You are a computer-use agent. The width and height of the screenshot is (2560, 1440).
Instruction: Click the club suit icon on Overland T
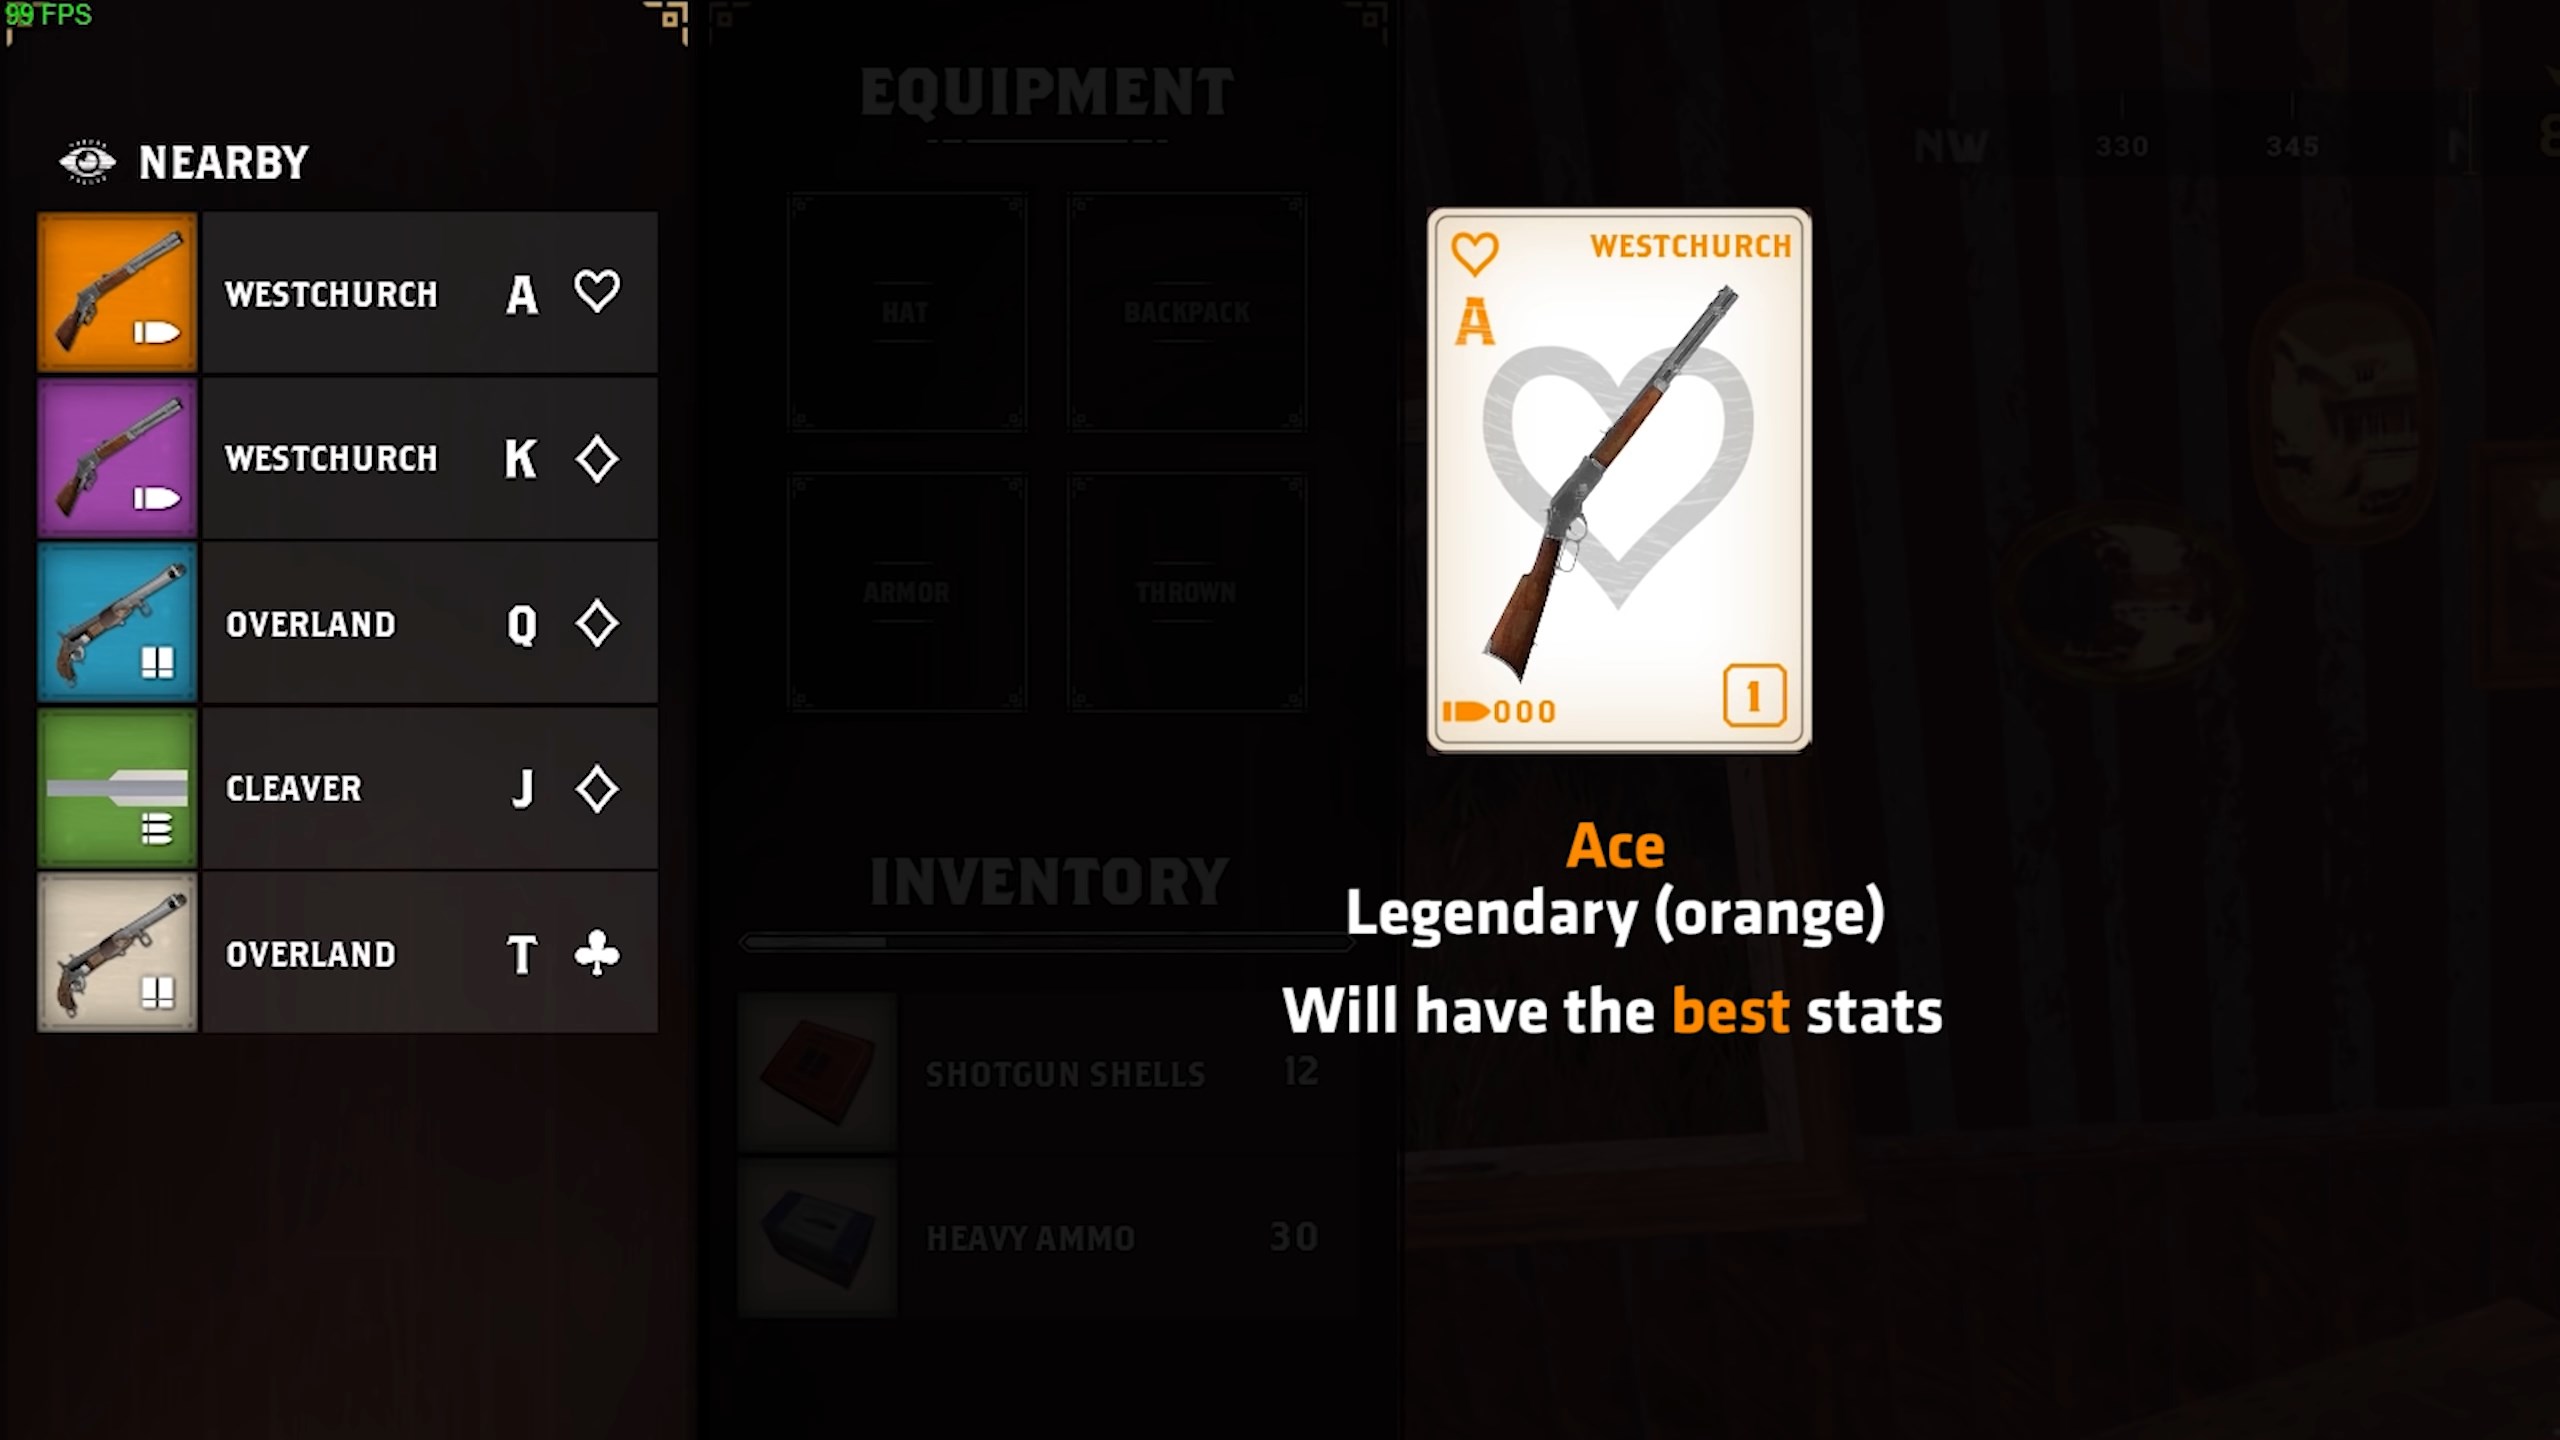(597, 954)
